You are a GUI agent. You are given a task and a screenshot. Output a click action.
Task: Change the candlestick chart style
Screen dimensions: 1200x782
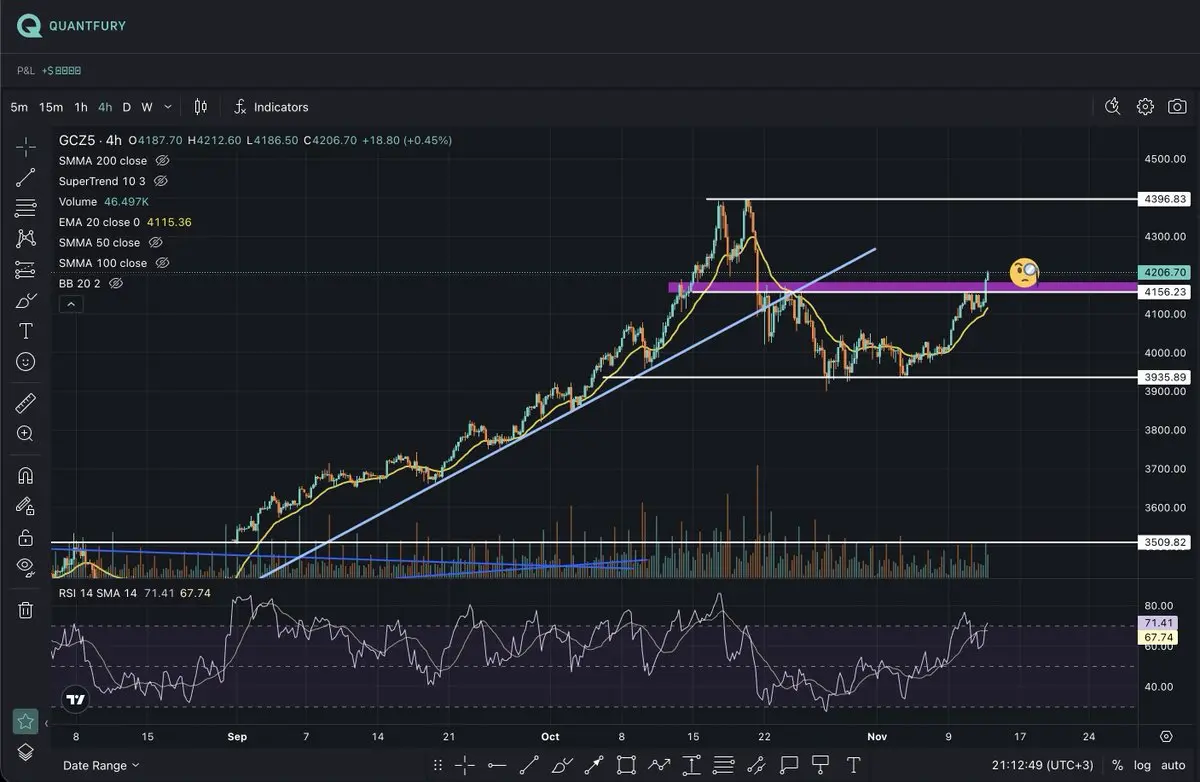click(x=200, y=107)
